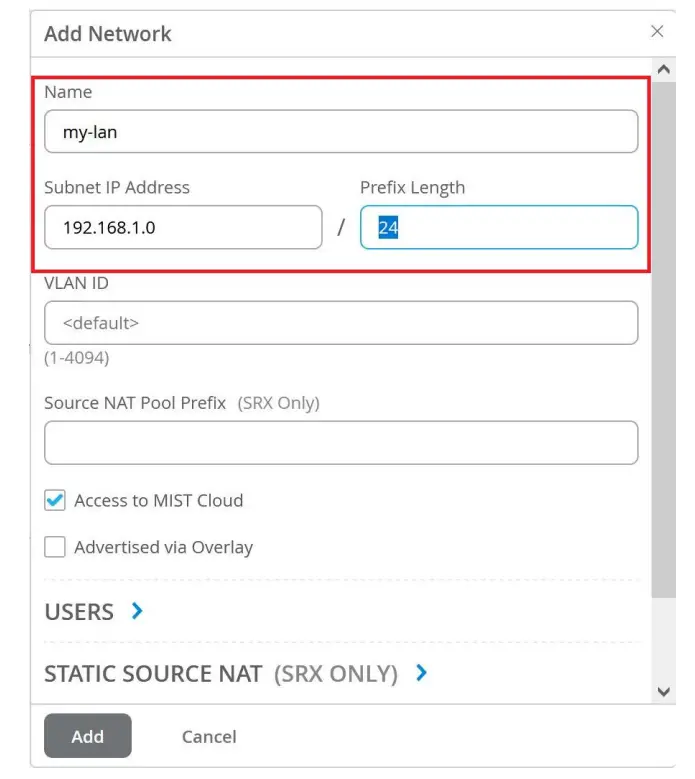Select the VLAN ID input field
Image resolution: width=695 pixels, height=779 pixels.
tap(340, 323)
